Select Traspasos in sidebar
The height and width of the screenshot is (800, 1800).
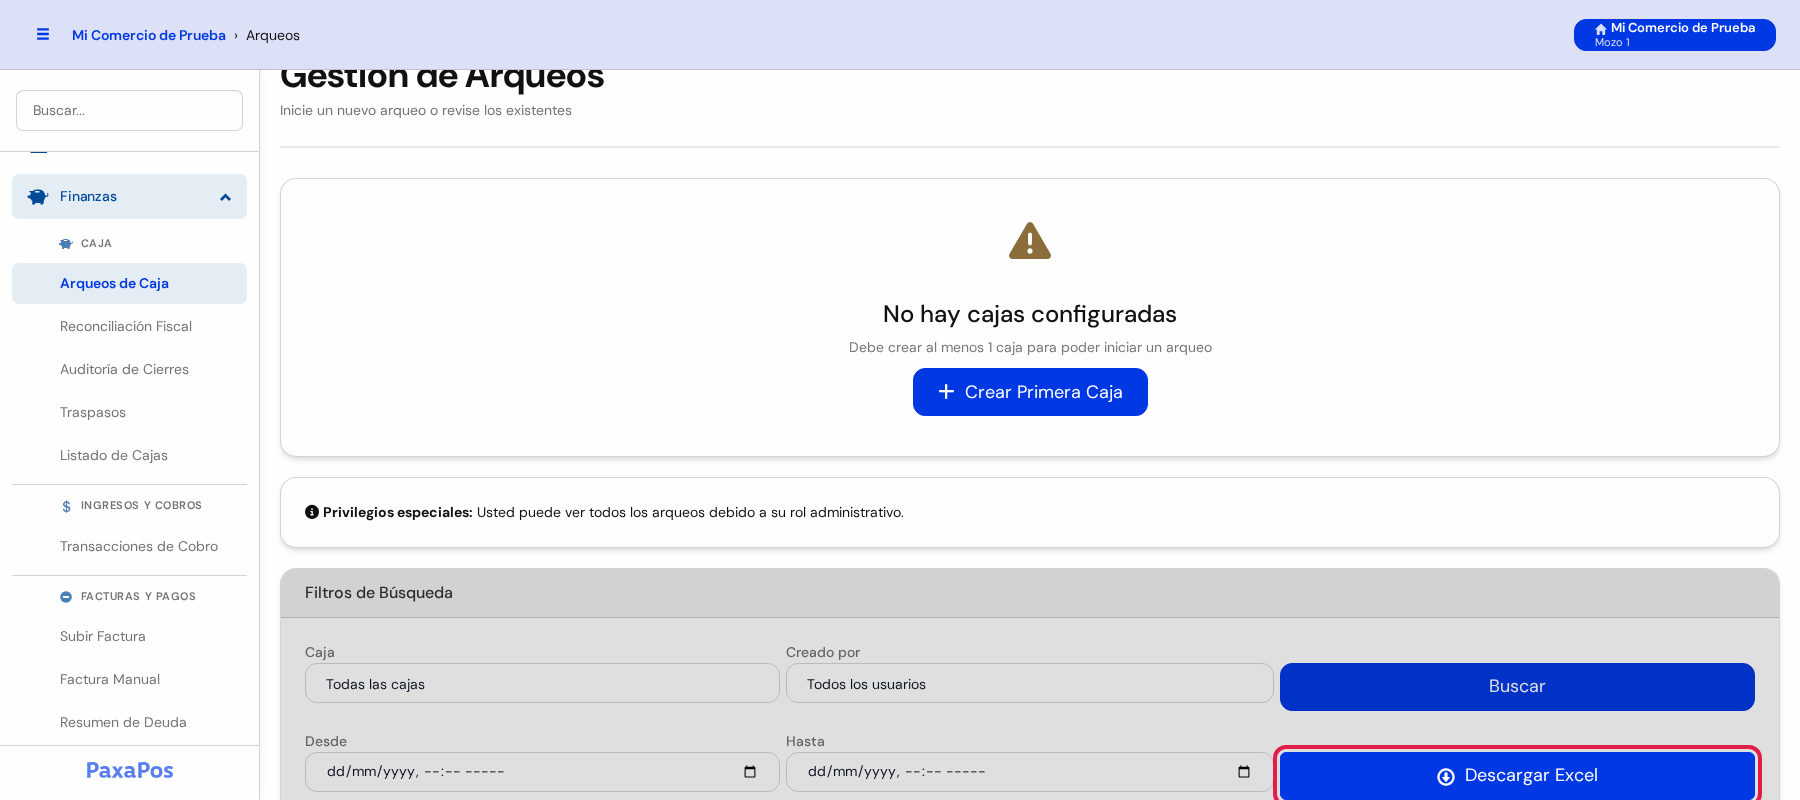tap(129, 412)
